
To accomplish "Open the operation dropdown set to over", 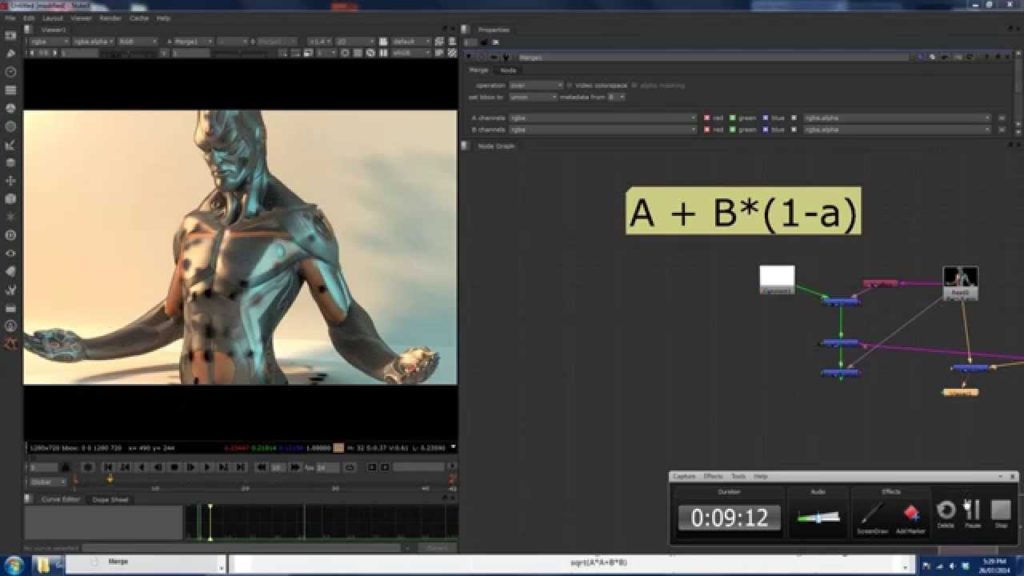I will (x=533, y=85).
